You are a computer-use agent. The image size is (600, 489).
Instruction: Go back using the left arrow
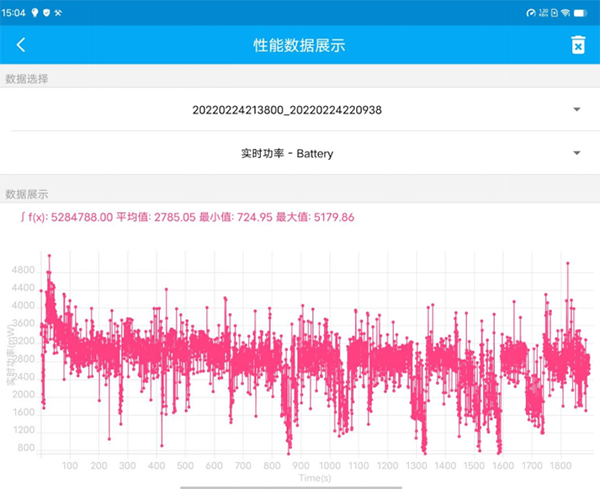[21, 45]
